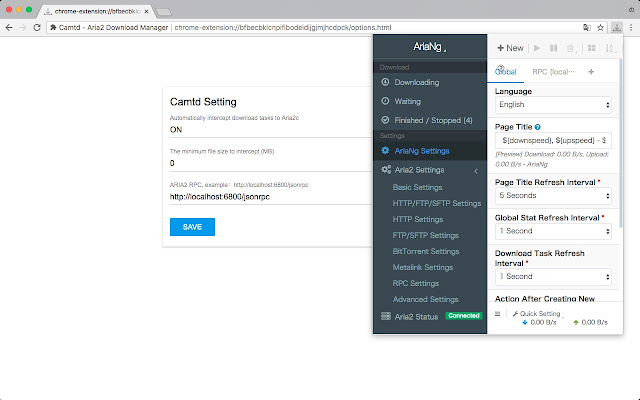This screenshot has width=640, height=400.
Task: Click the hamburger icon beside Quick Setting
Action: click(x=498, y=313)
